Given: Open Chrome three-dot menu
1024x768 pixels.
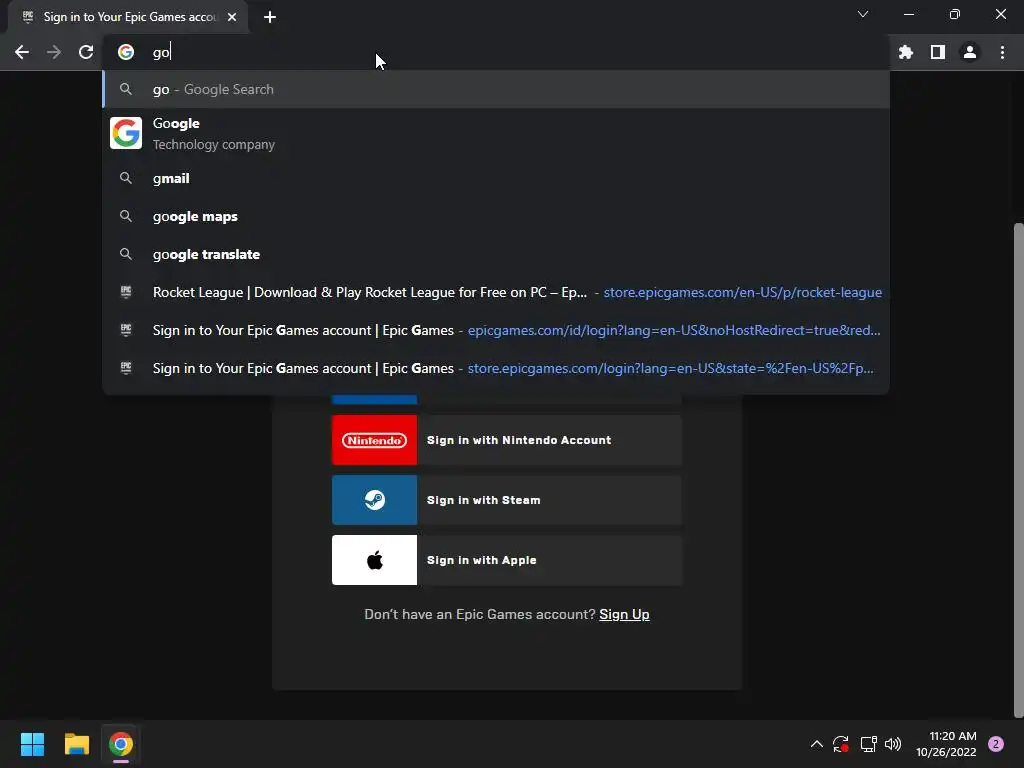Looking at the screenshot, I should pos(1002,52).
